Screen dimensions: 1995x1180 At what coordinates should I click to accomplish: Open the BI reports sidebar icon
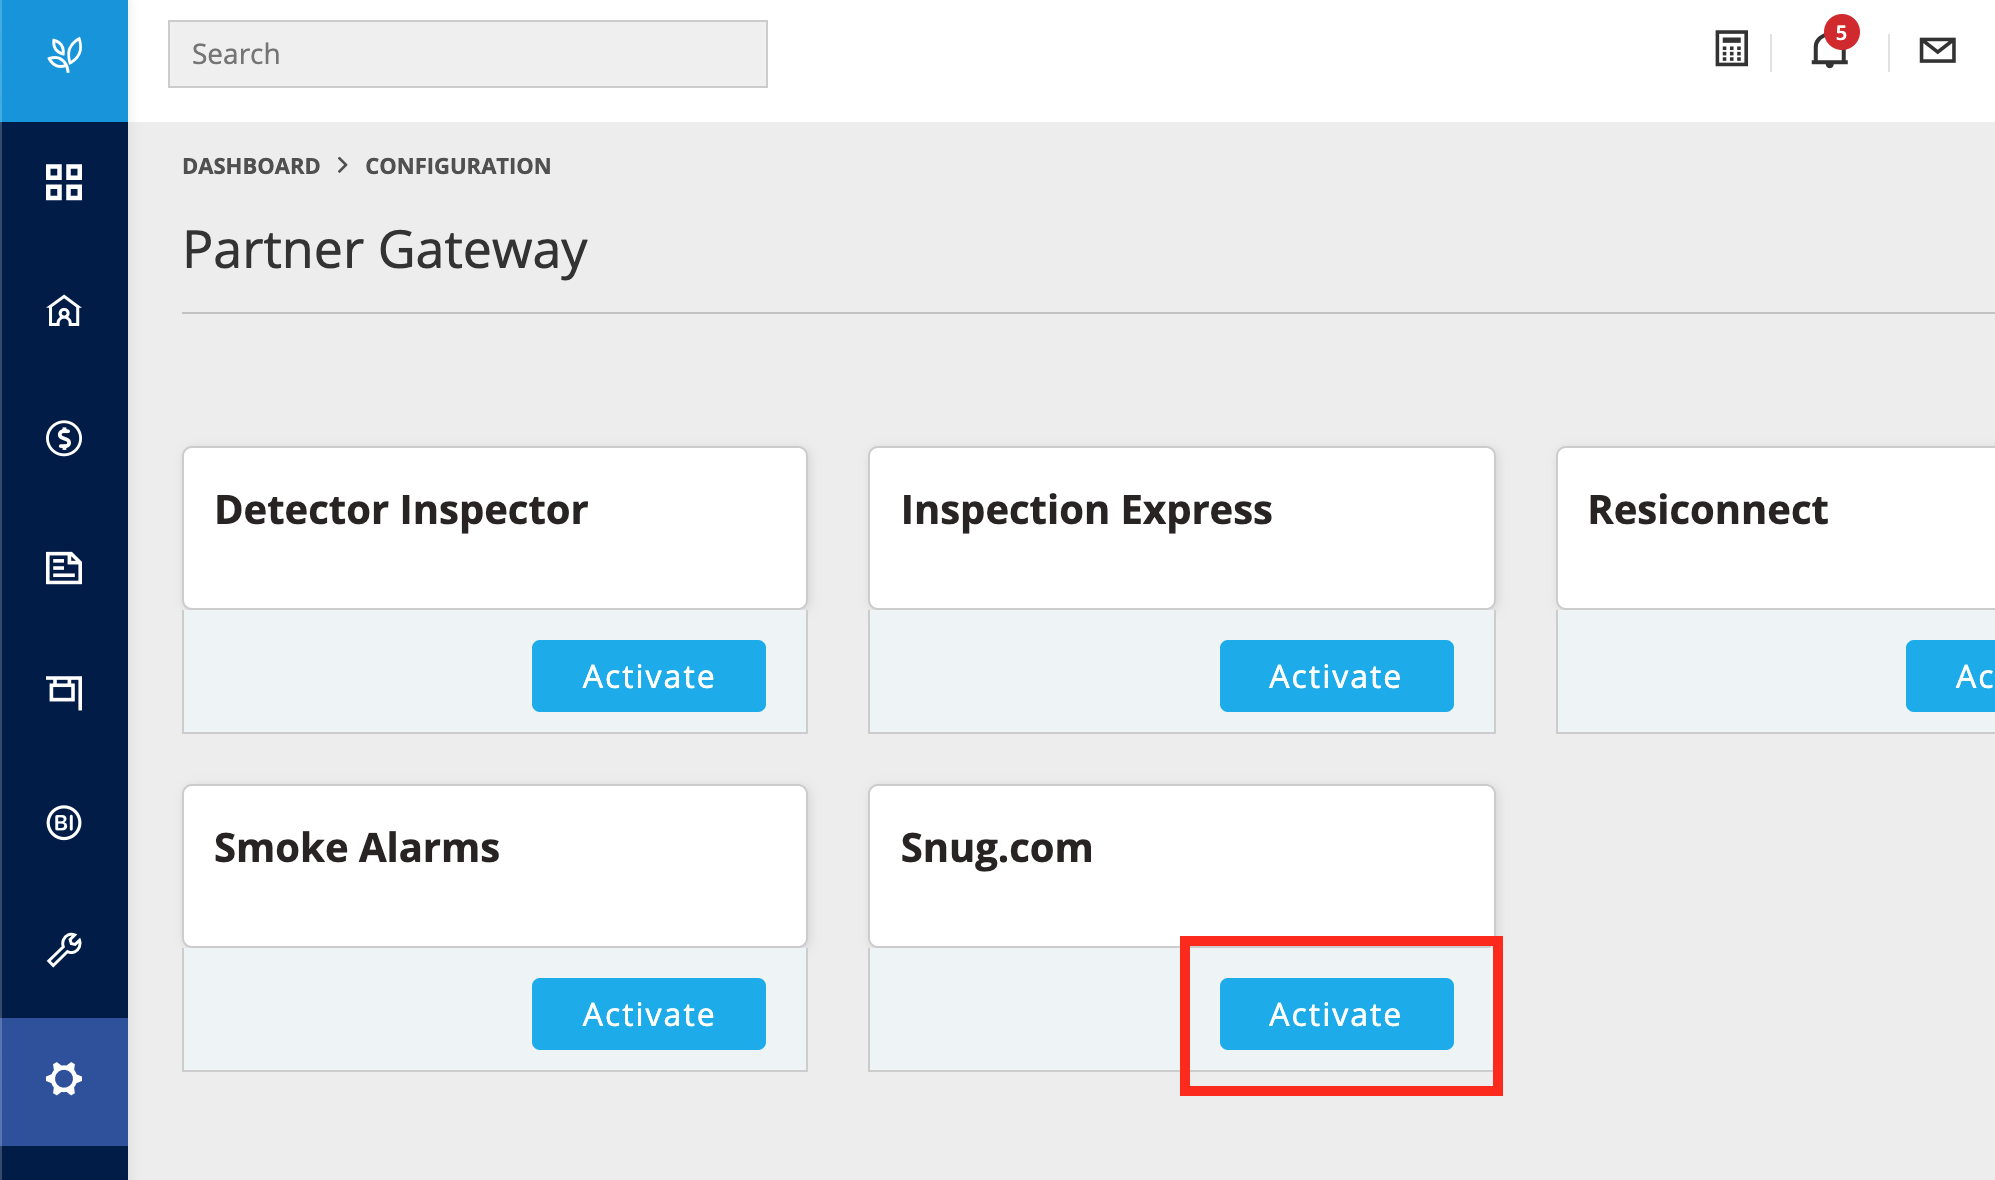64,823
